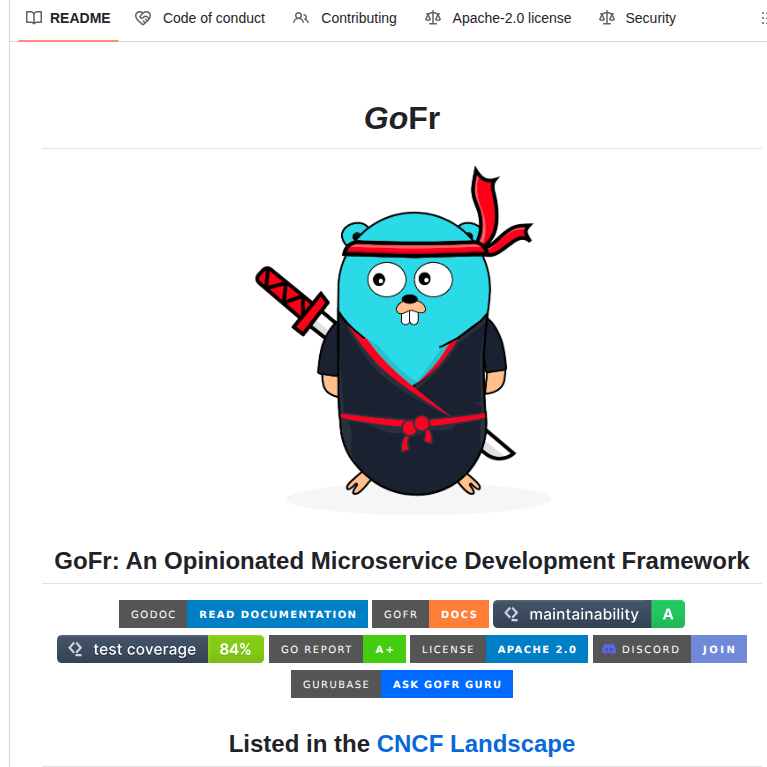Screen dimensions: 767x767
Task: Open the test coverage 84% badge
Action: (x=160, y=649)
